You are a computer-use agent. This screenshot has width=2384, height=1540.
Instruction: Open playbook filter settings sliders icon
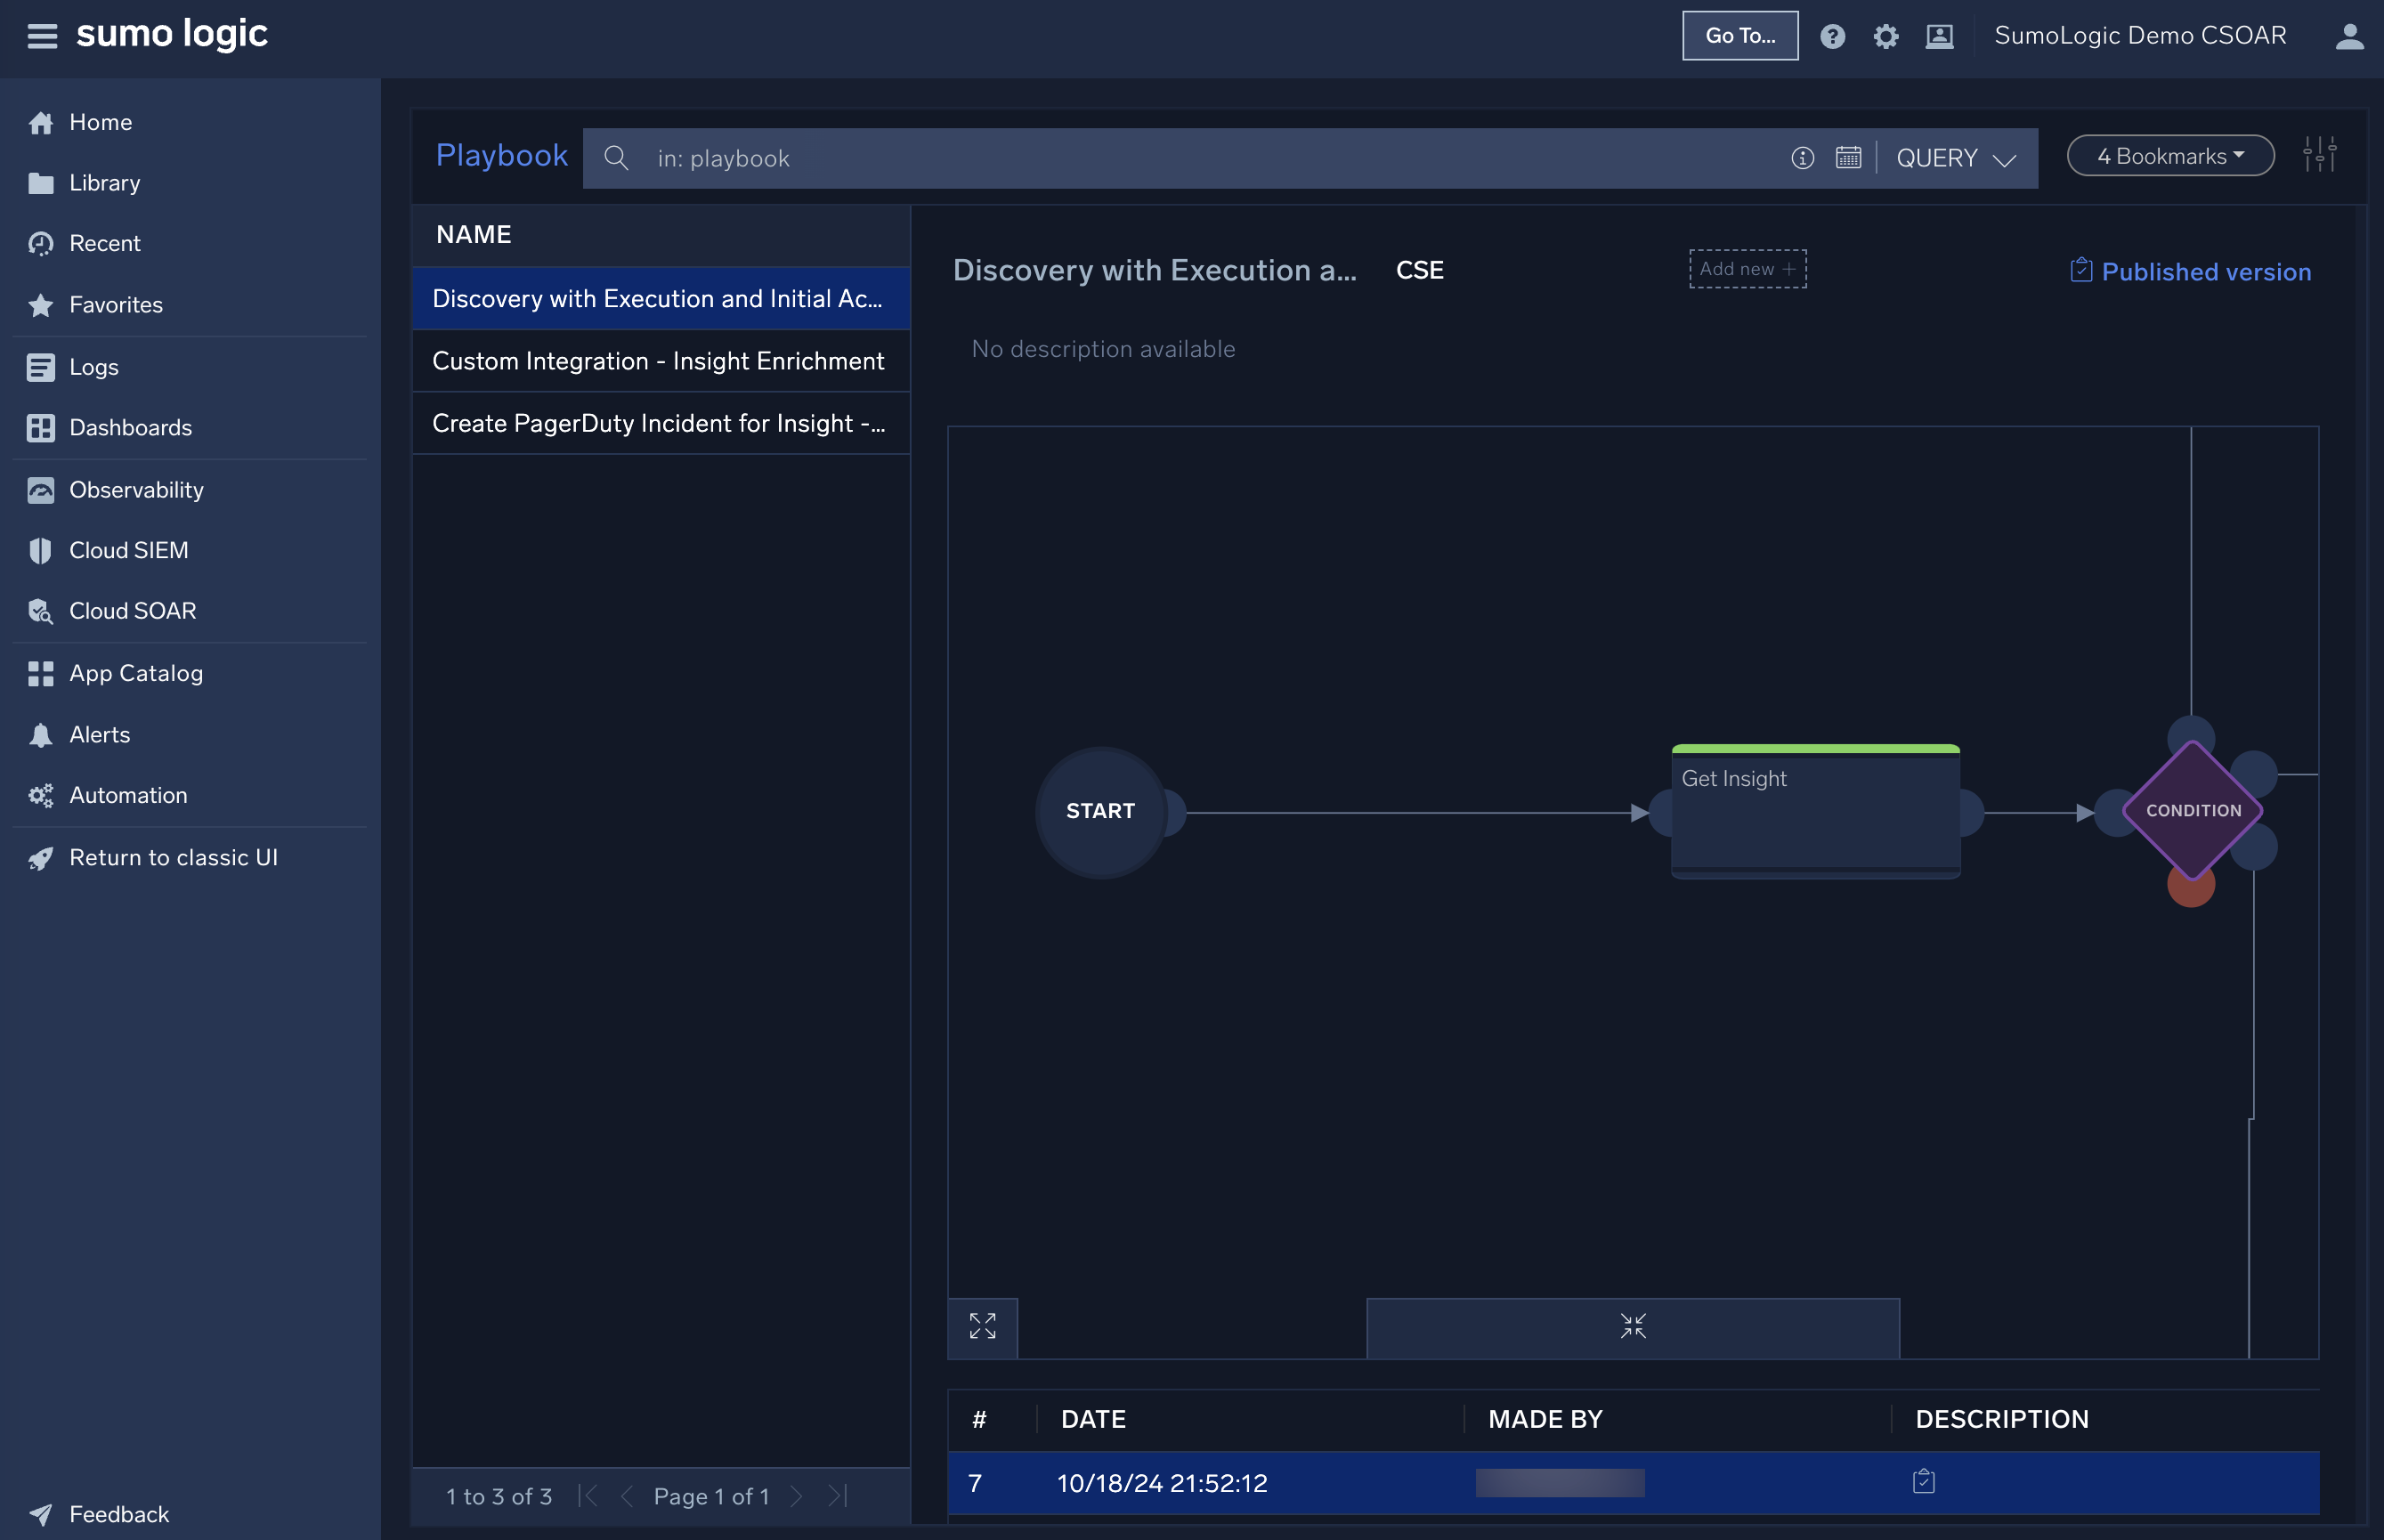(2320, 154)
